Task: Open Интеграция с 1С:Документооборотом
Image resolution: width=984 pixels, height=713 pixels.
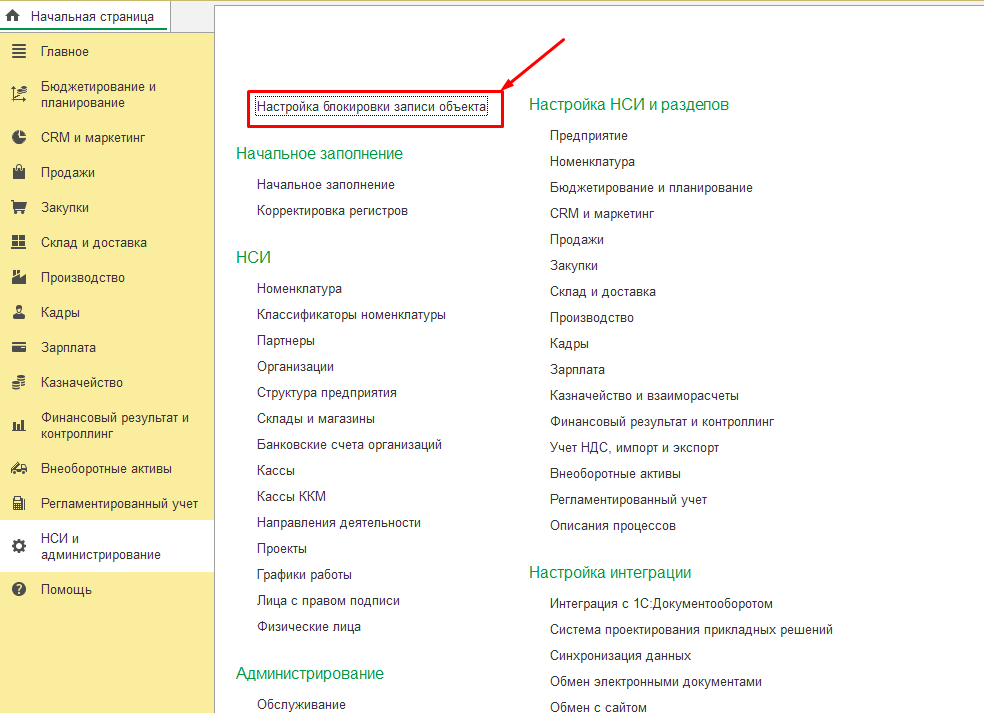Action: (661, 604)
